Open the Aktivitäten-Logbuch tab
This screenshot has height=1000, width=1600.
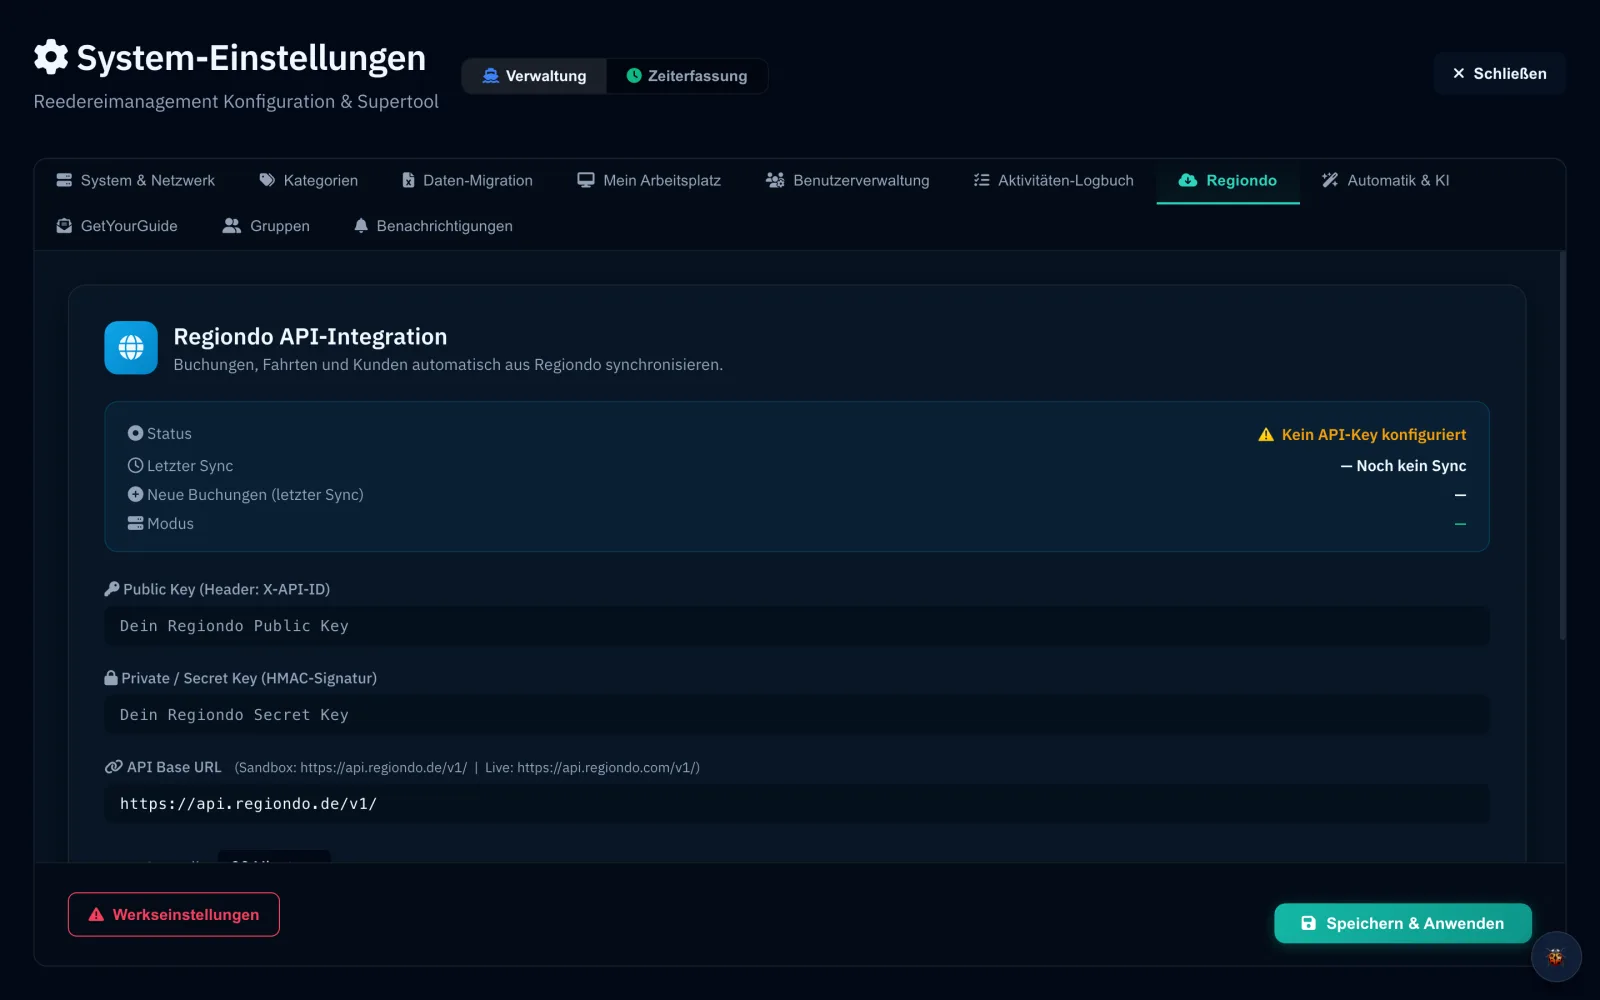pos(1054,181)
